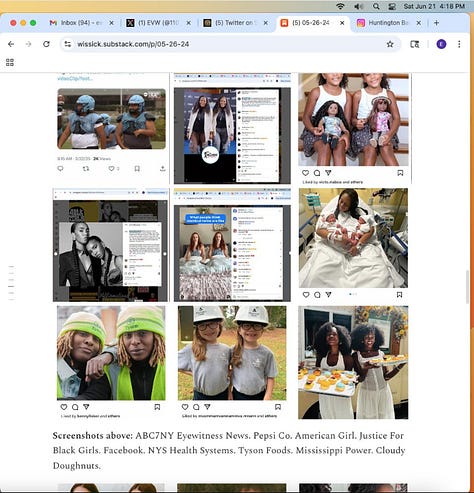
Task: Like the hospital newborn twins post
Action: coord(306,295)
